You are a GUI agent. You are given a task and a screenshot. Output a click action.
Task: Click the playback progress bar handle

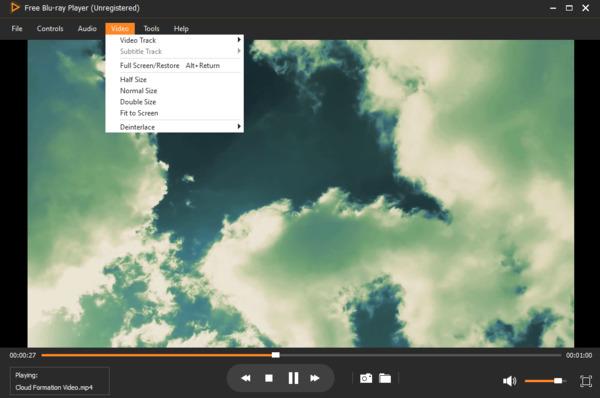point(276,355)
